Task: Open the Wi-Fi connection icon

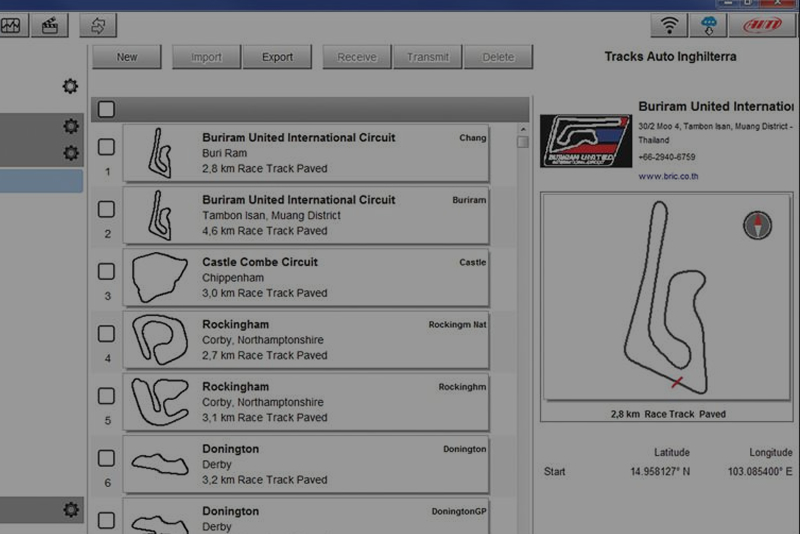Action: [x=669, y=25]
